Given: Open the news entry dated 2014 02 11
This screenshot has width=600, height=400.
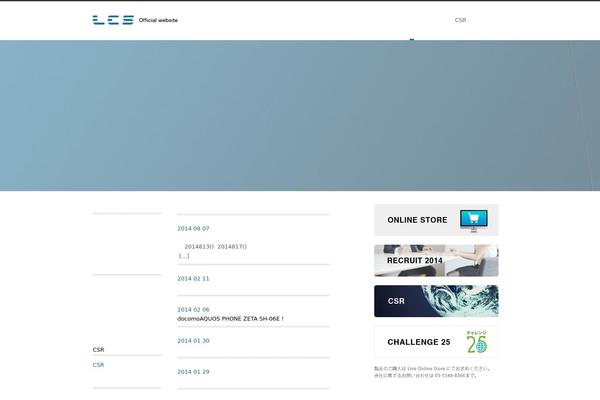Looking at the screenshot, I should pos(193,279).
